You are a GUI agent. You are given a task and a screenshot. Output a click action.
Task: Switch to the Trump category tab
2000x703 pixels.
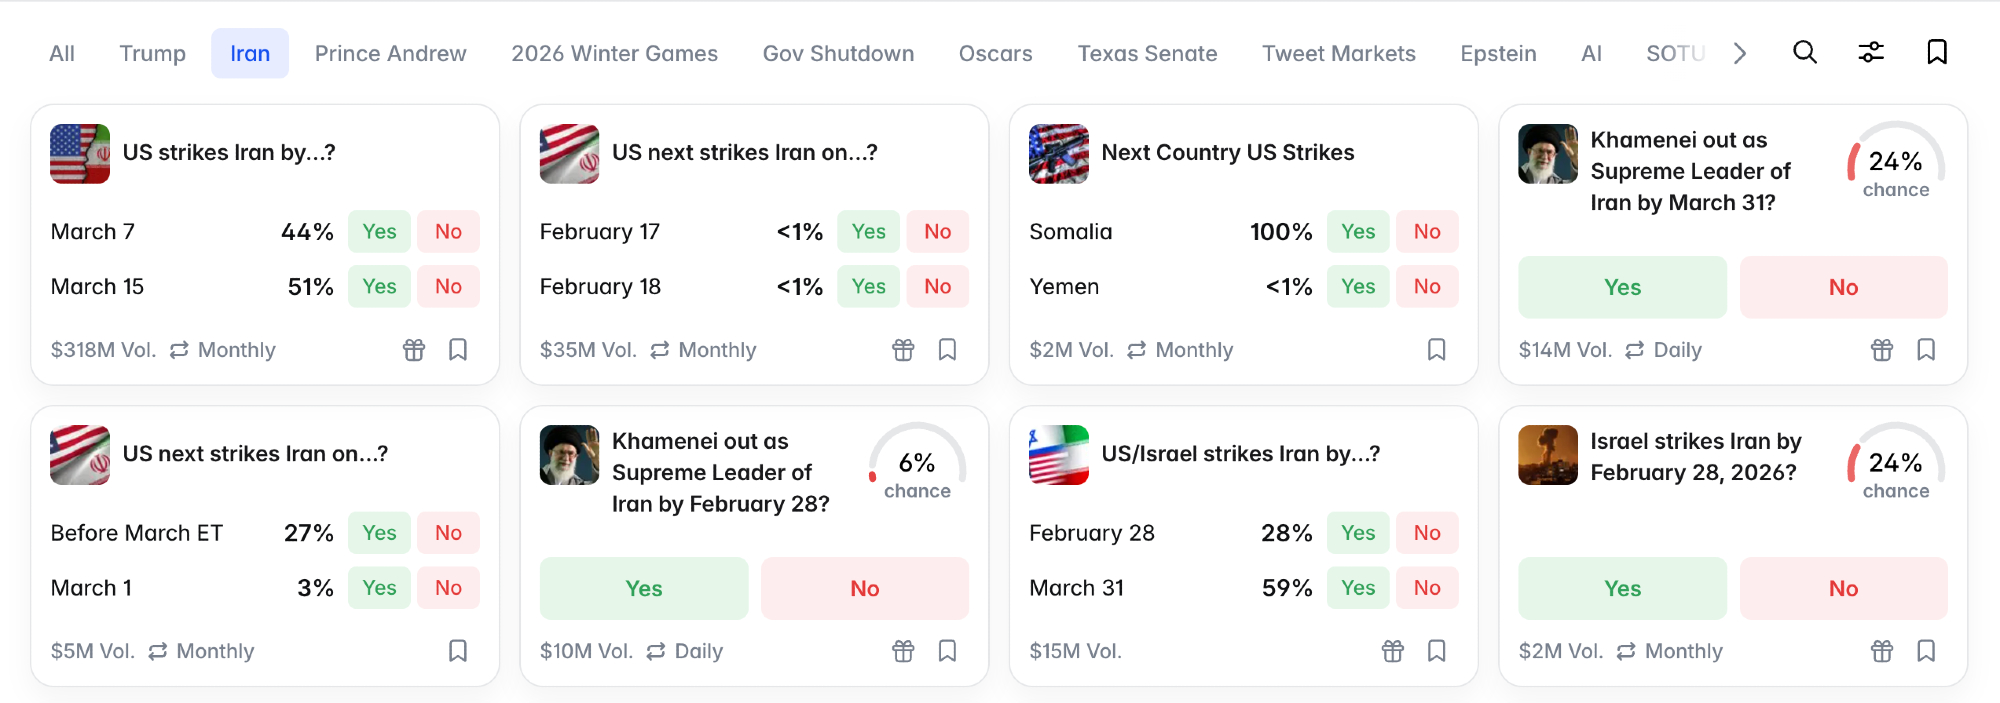(x=152, y=54)
